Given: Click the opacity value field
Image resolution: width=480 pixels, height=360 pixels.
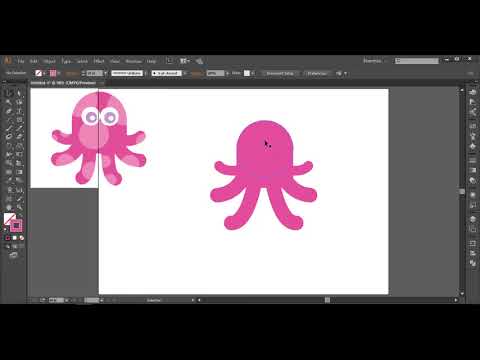Looking at the screenshot, I should pos(215,73).
